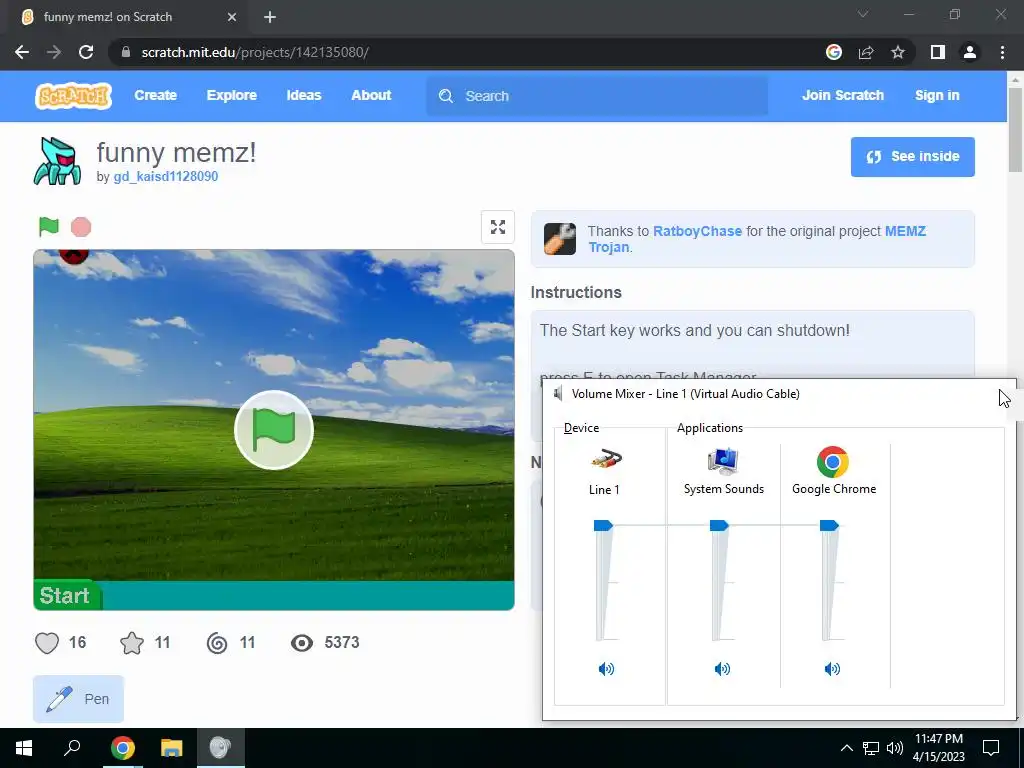Screen dimensions: 1024x768
Task: Share this page from address bar
Action: pos(866,52)
